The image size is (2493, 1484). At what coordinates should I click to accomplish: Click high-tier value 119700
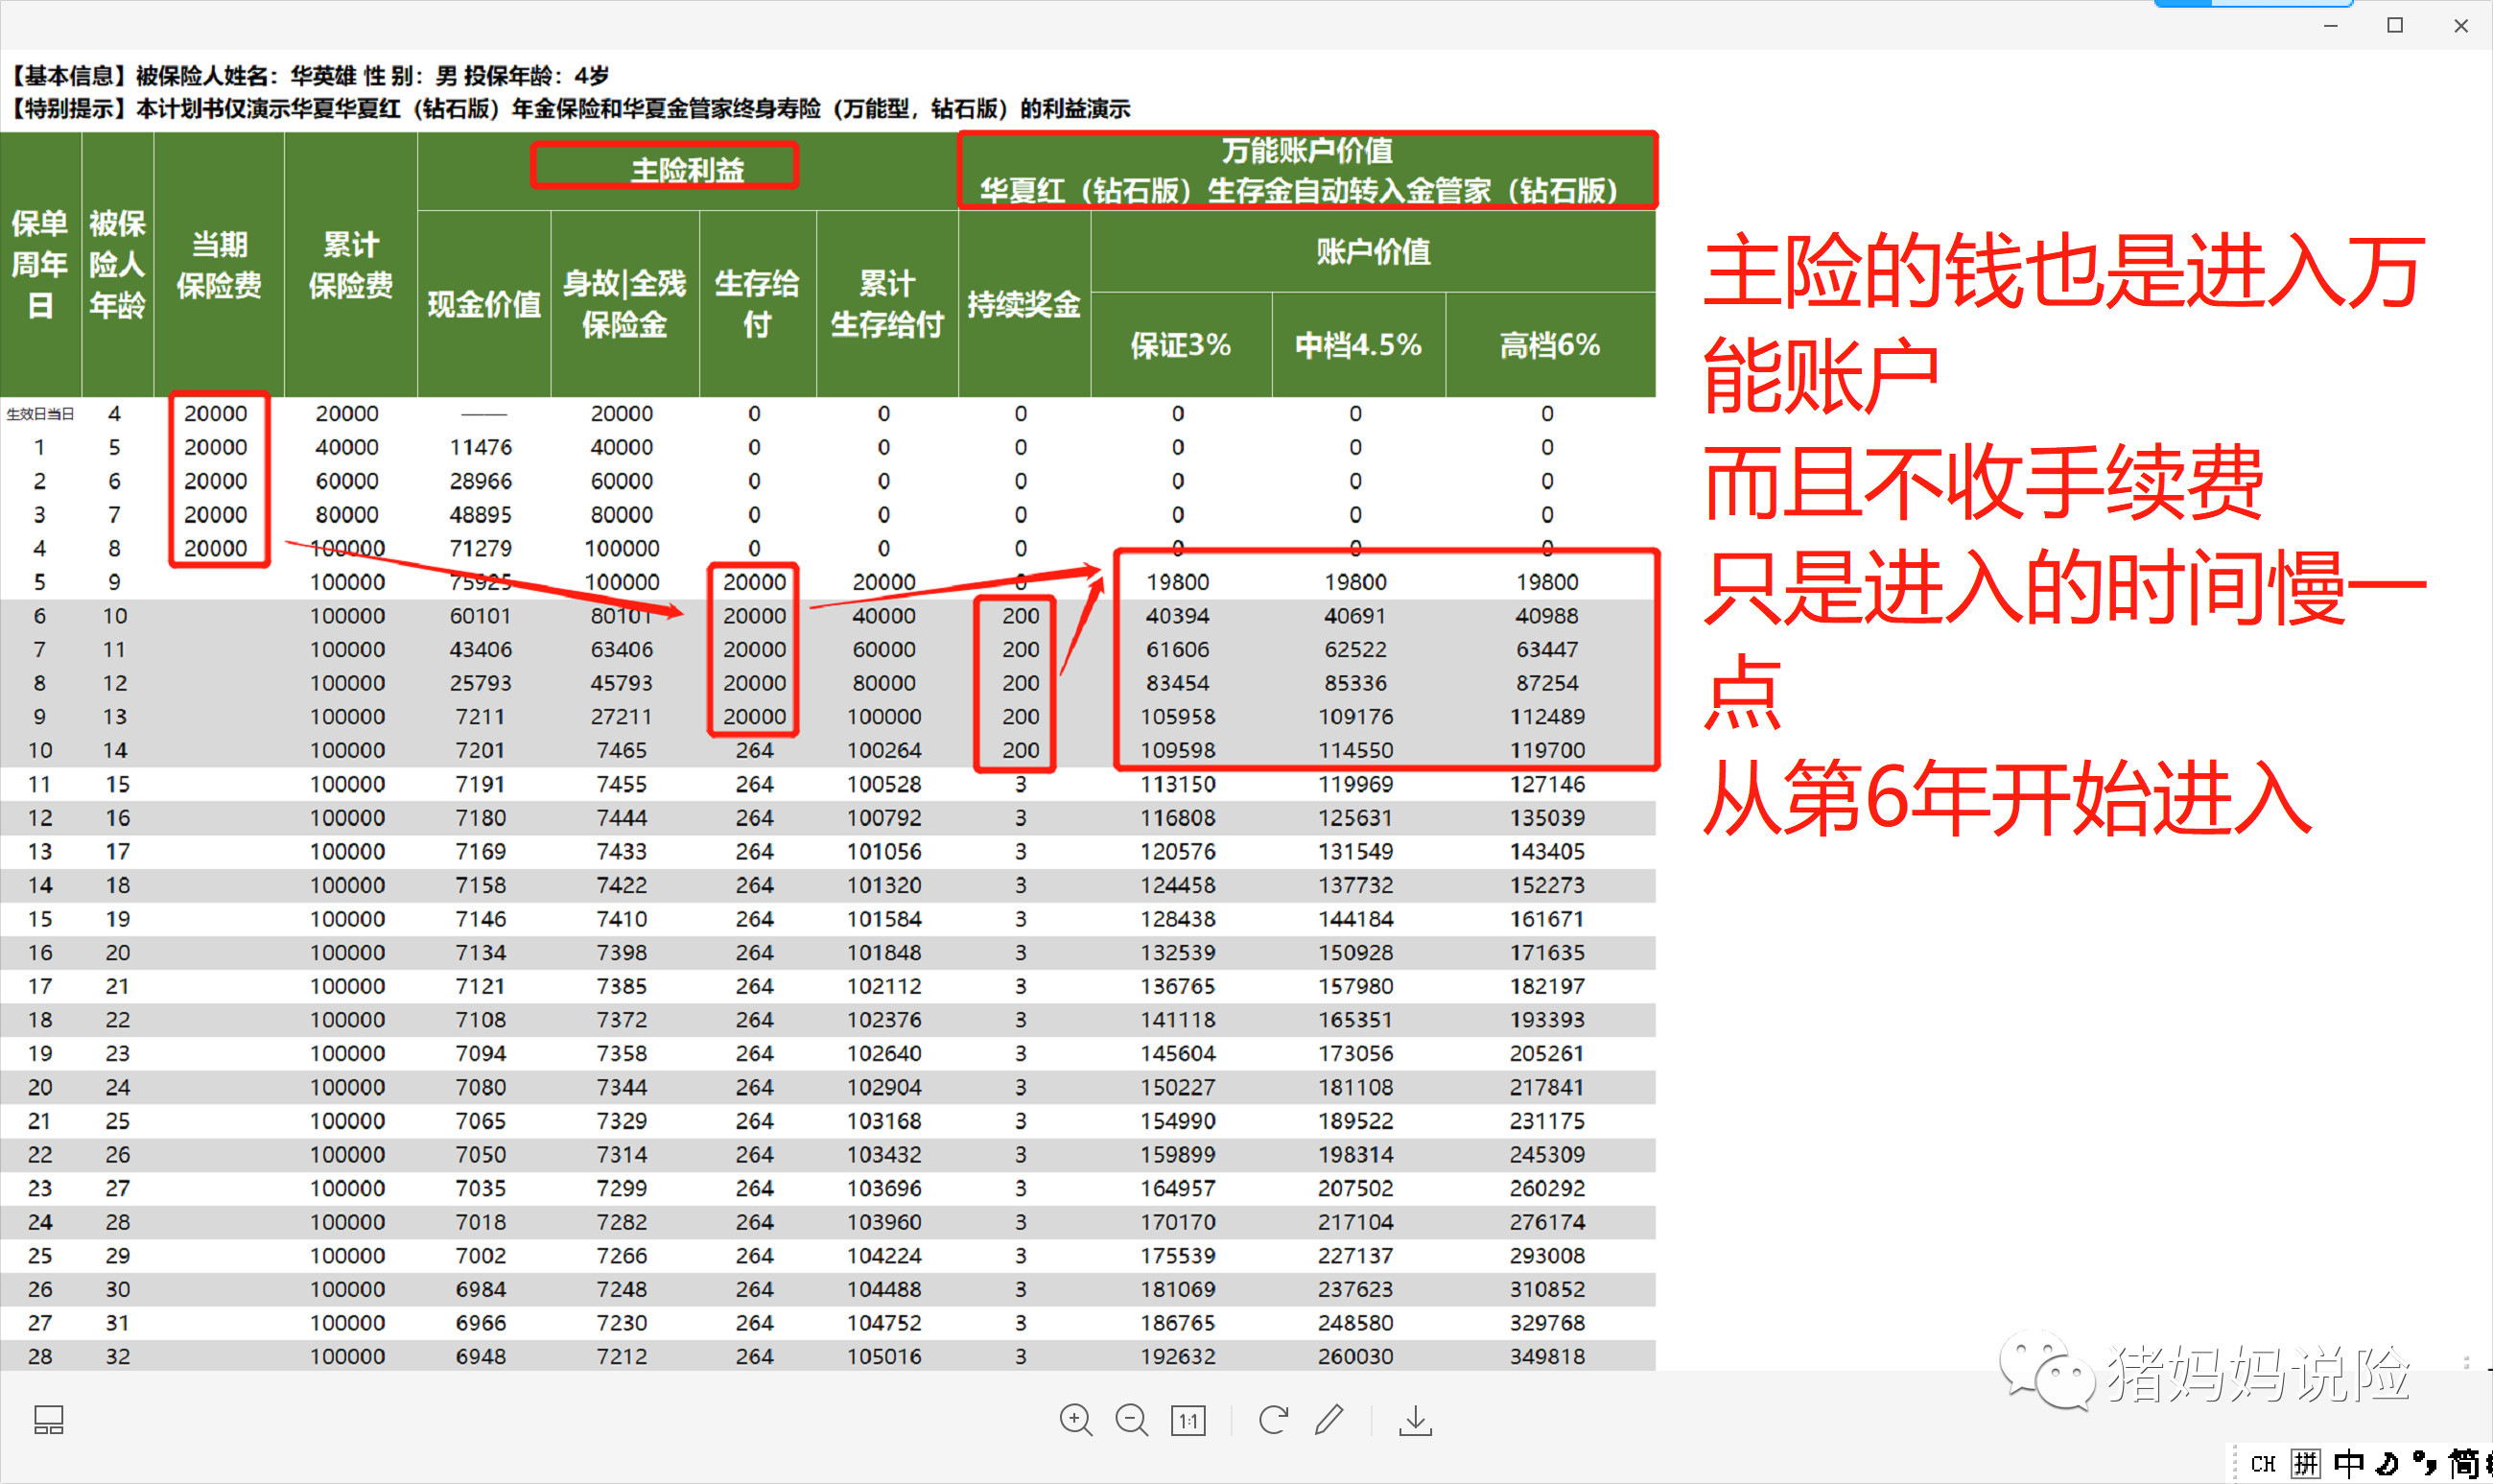(1547, 750)
